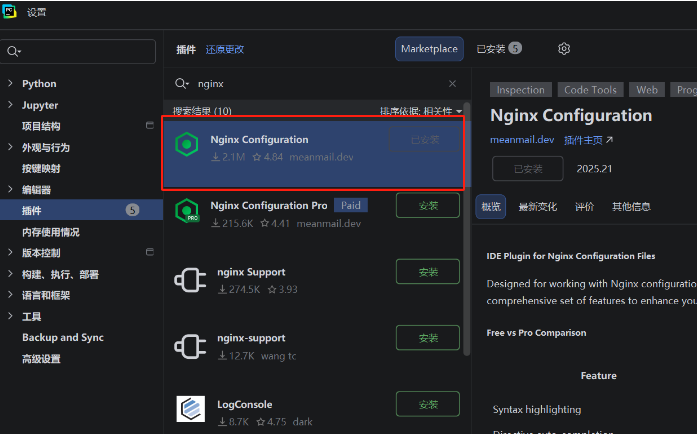The image size is (697, 434).
Task: Click the badge 5 on 插件 sidebar row
Action: (132, 210)
